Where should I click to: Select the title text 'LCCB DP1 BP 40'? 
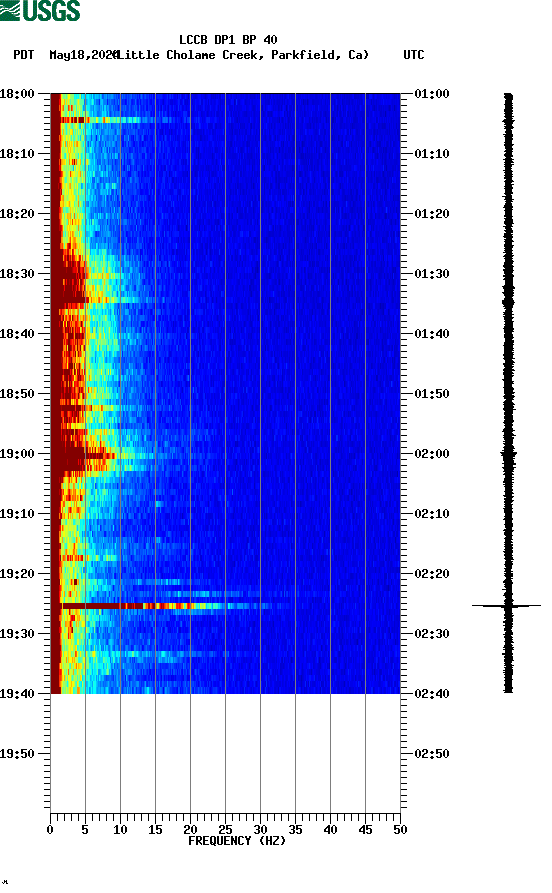[x=228, y=40]
